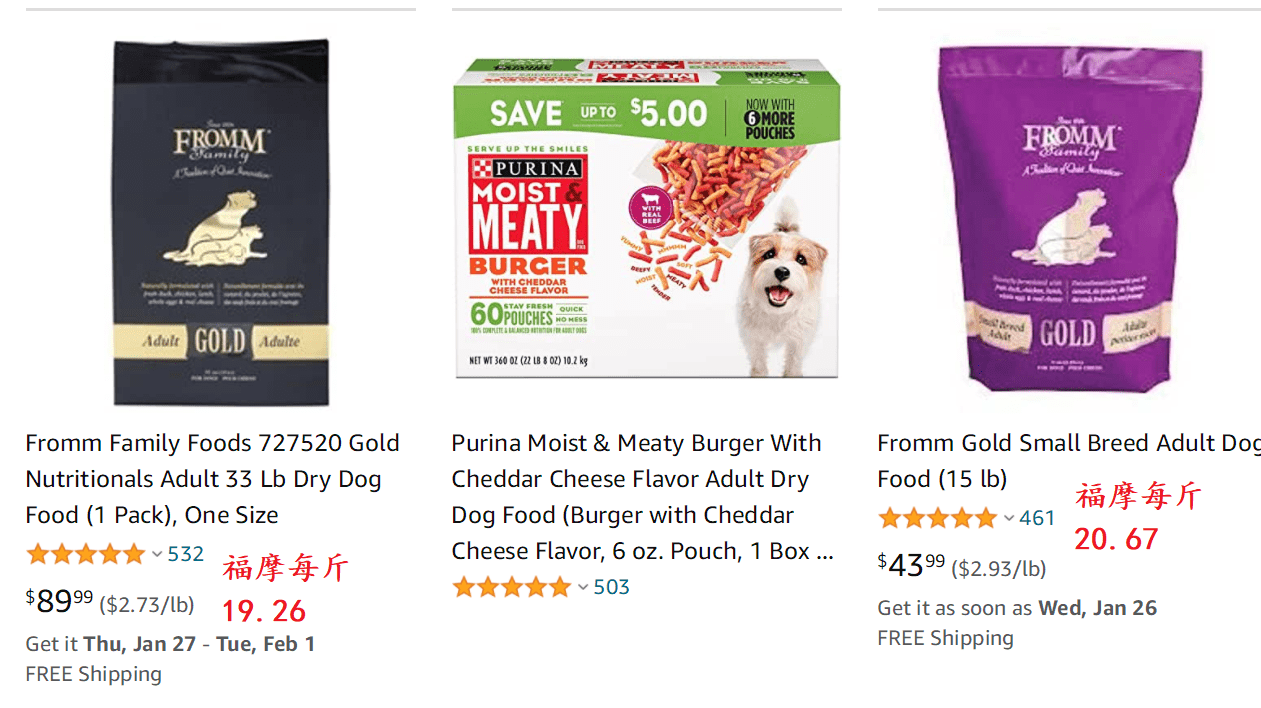The image size is (1261, 708).
Task: Expand rating dropdown arrow beside 503 reviews
Action: coord(583,587)
